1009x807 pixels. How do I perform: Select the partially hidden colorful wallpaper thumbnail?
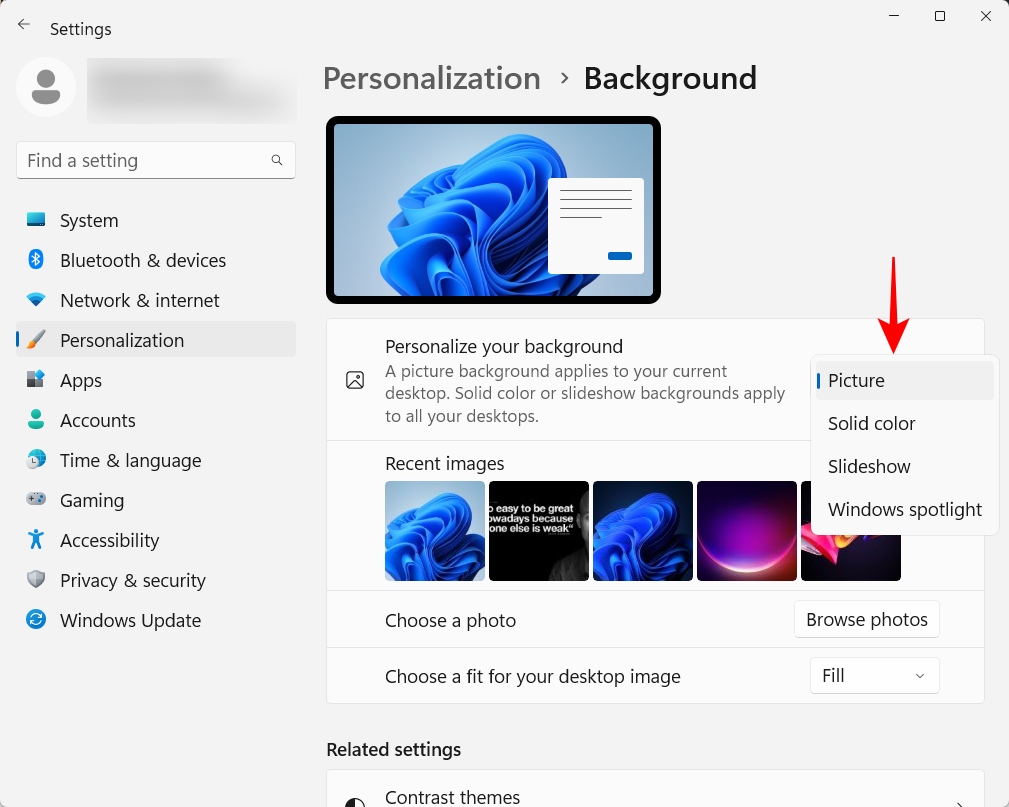(x=851, y=557)
